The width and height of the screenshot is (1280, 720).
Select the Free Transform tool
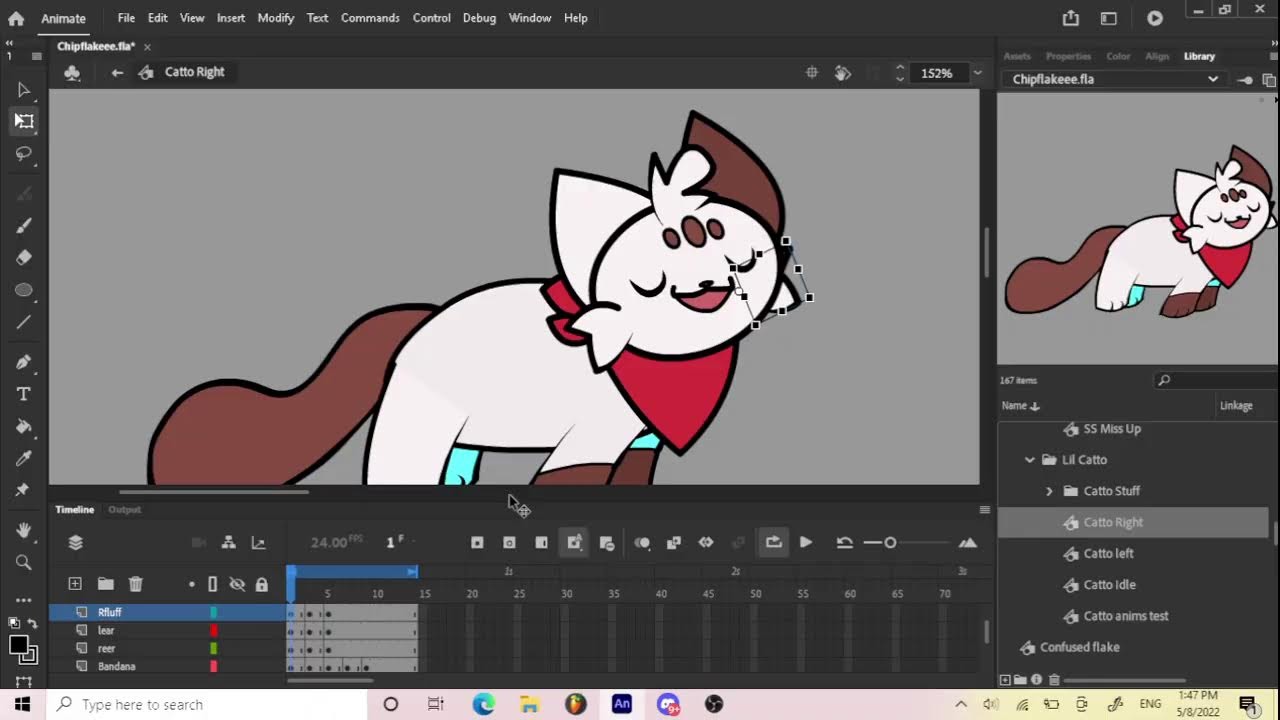[24, 121]
